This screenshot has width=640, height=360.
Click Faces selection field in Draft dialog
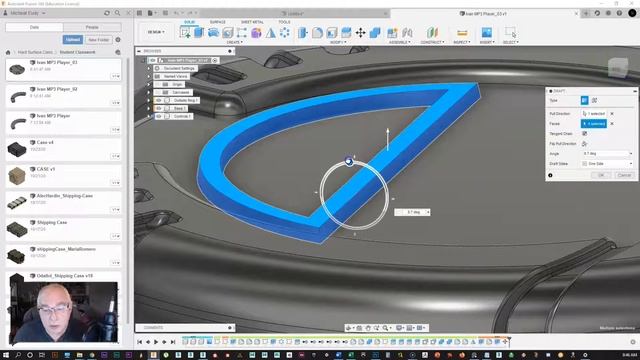594,124
